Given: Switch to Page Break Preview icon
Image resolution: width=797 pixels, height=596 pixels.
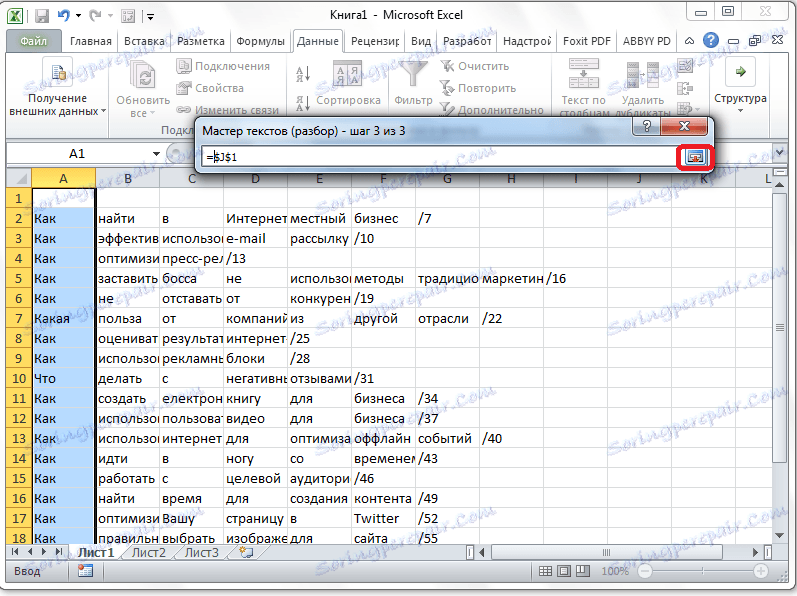Looking at the screenshot, I should point(583,571).
